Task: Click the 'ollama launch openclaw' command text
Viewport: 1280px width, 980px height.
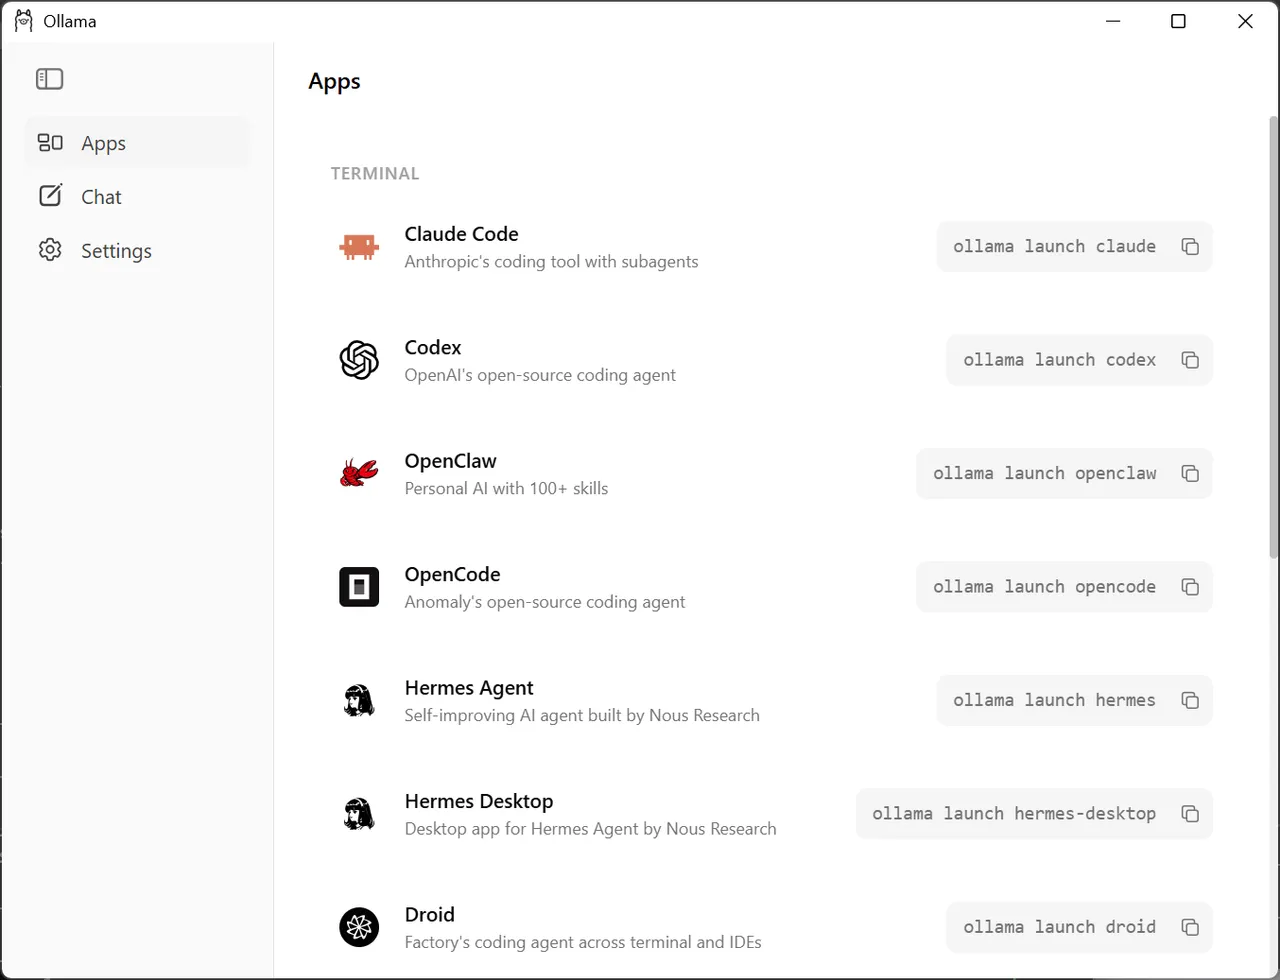Action: [1045, 474]
